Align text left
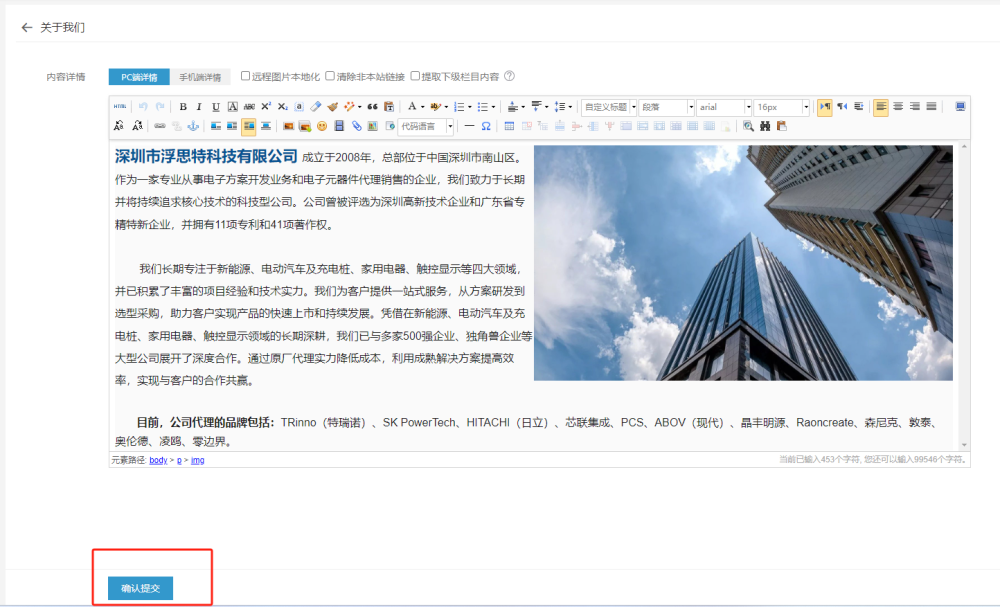1000x607 pixels. (x=881, y=107)
